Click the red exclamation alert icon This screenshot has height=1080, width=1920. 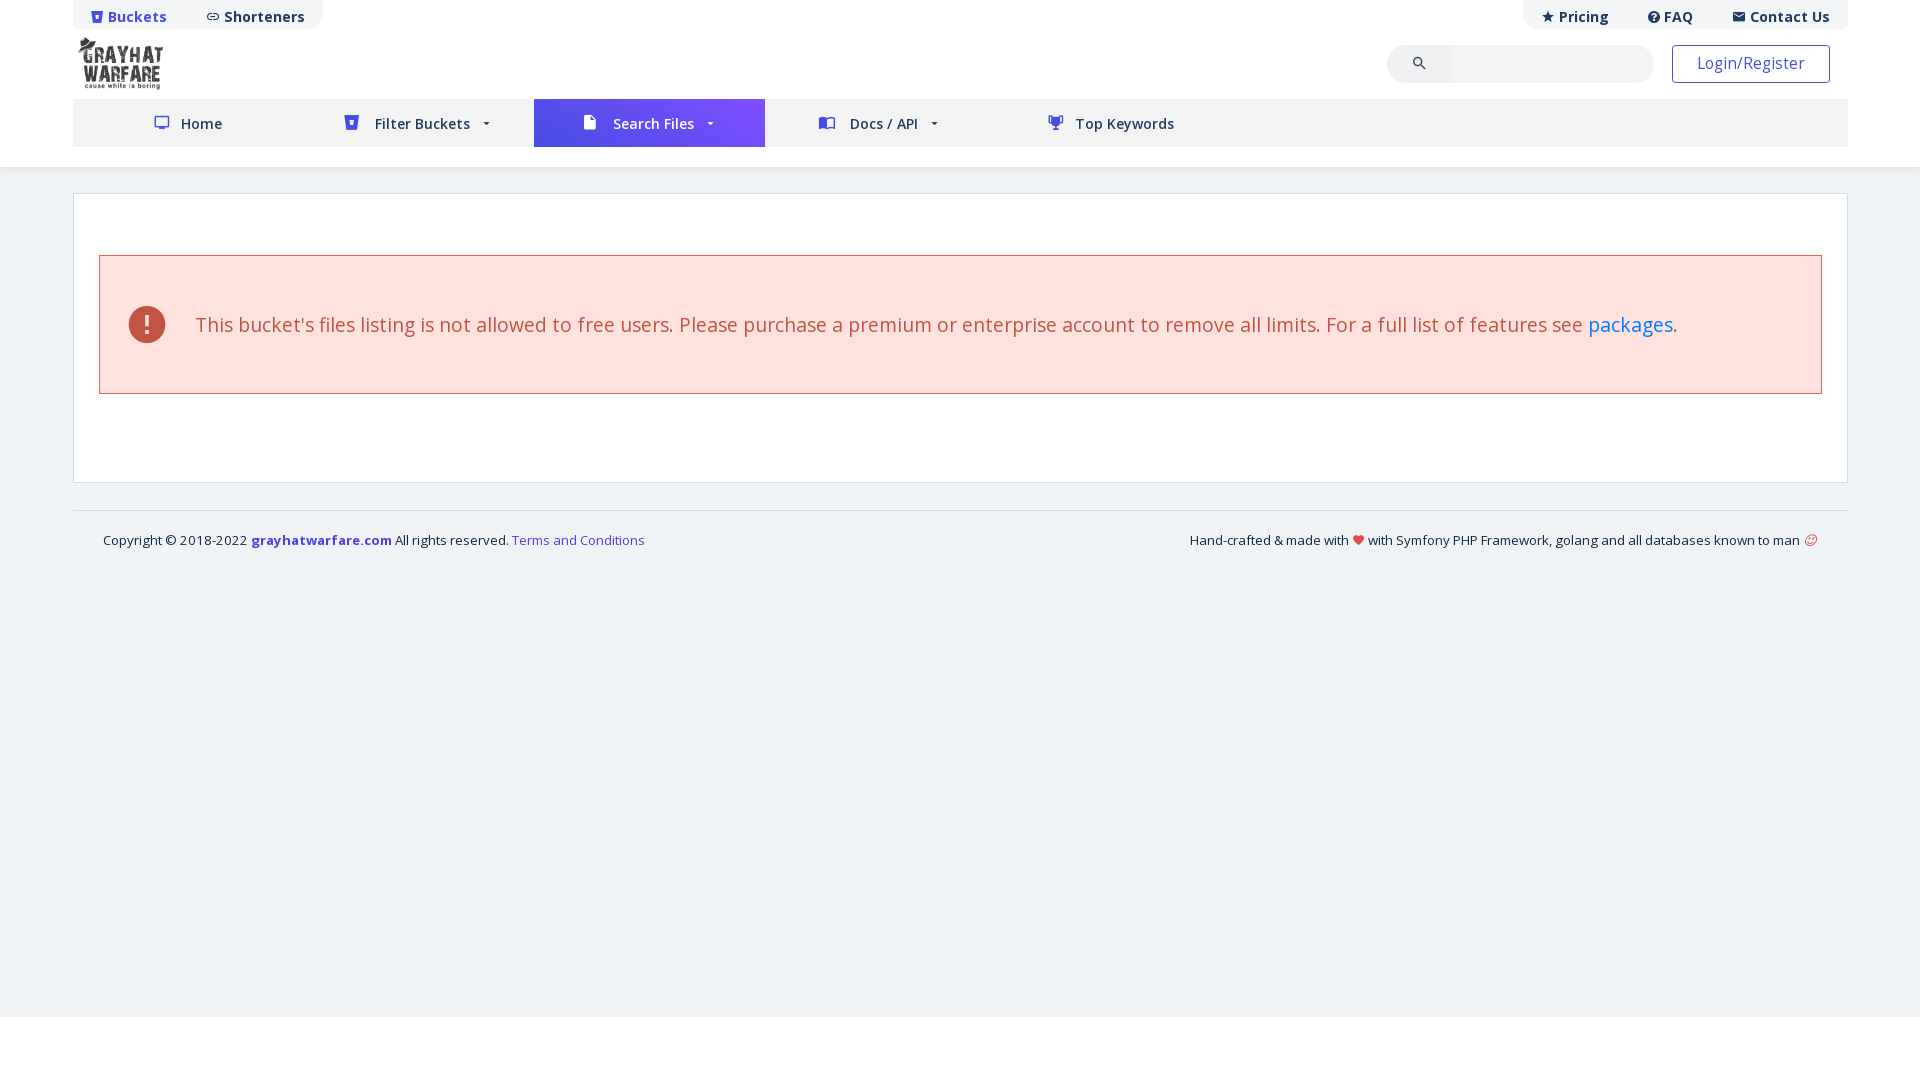tap(147, 324)
